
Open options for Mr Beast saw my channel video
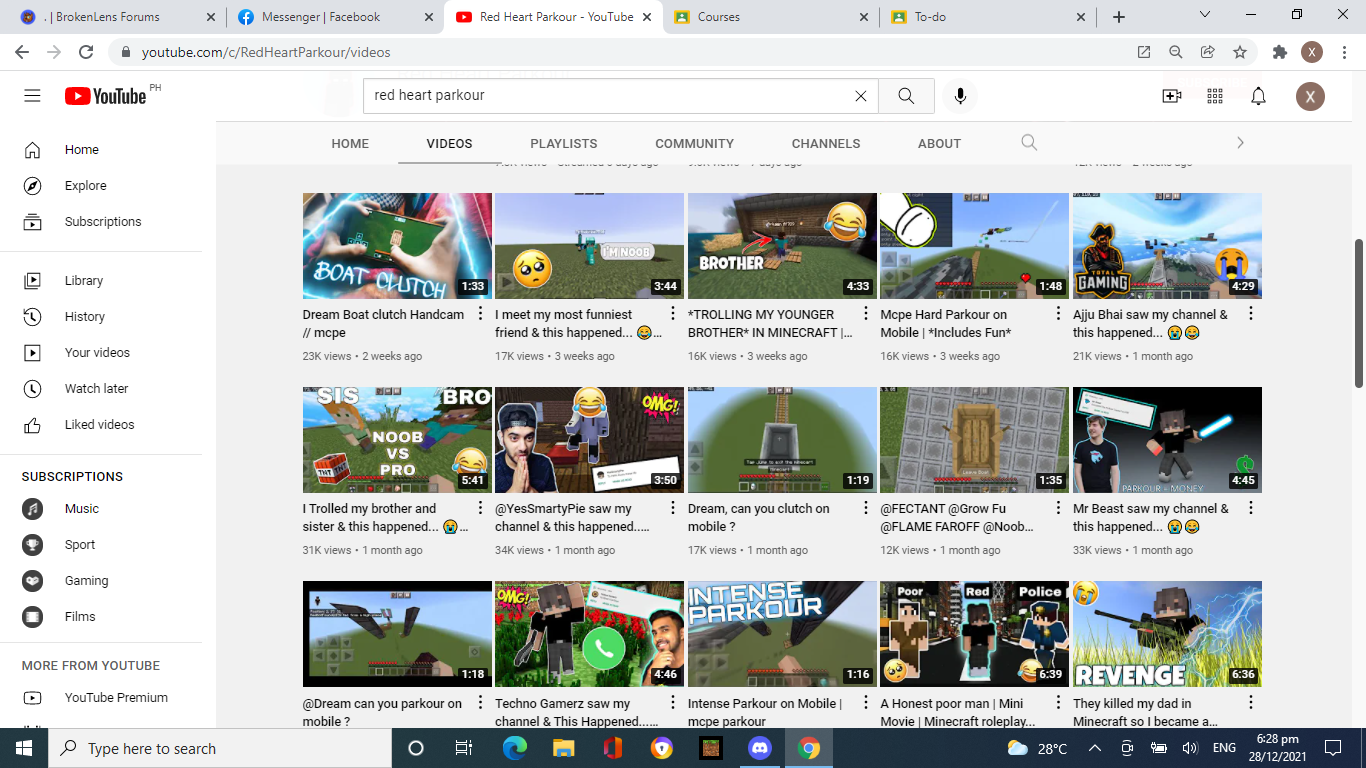[1251, 508]
